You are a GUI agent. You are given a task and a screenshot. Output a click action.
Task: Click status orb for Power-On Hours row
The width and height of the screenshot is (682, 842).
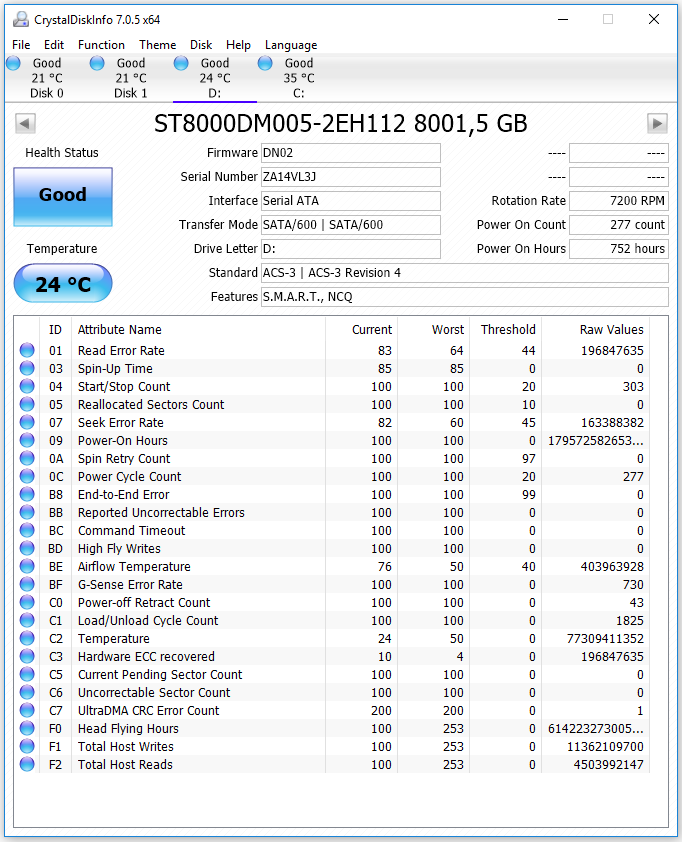(27, 440)
